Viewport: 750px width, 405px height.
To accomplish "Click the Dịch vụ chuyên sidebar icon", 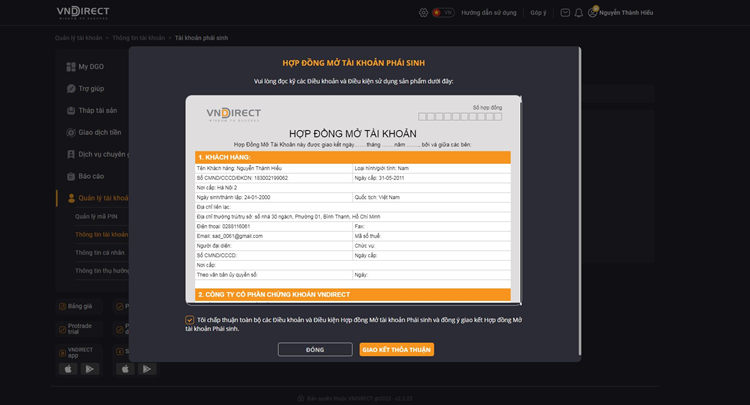I will (x=71, y=154).
